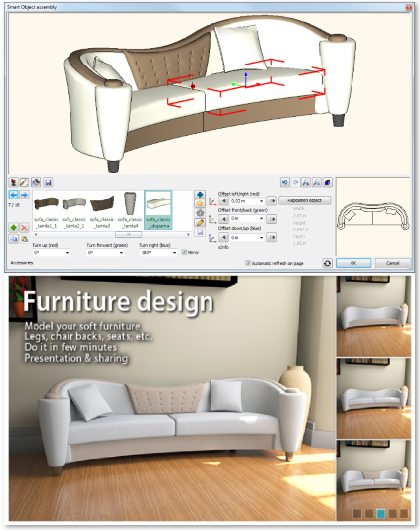The height and width of the screenshot is (530, 420).
Task: Click the blue floppy save icon in top toolbar
Action: click(48, 183)
